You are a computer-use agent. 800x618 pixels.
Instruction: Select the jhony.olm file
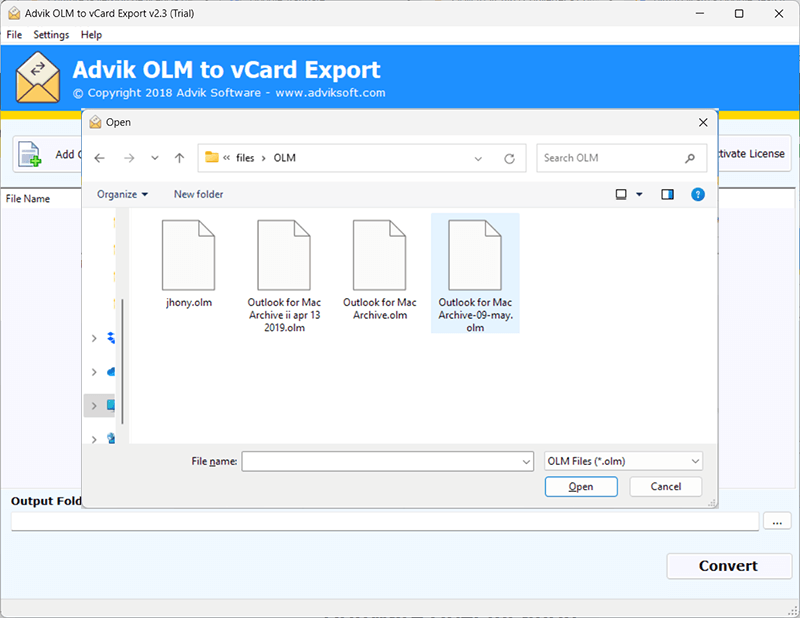(x=188, y=264)
